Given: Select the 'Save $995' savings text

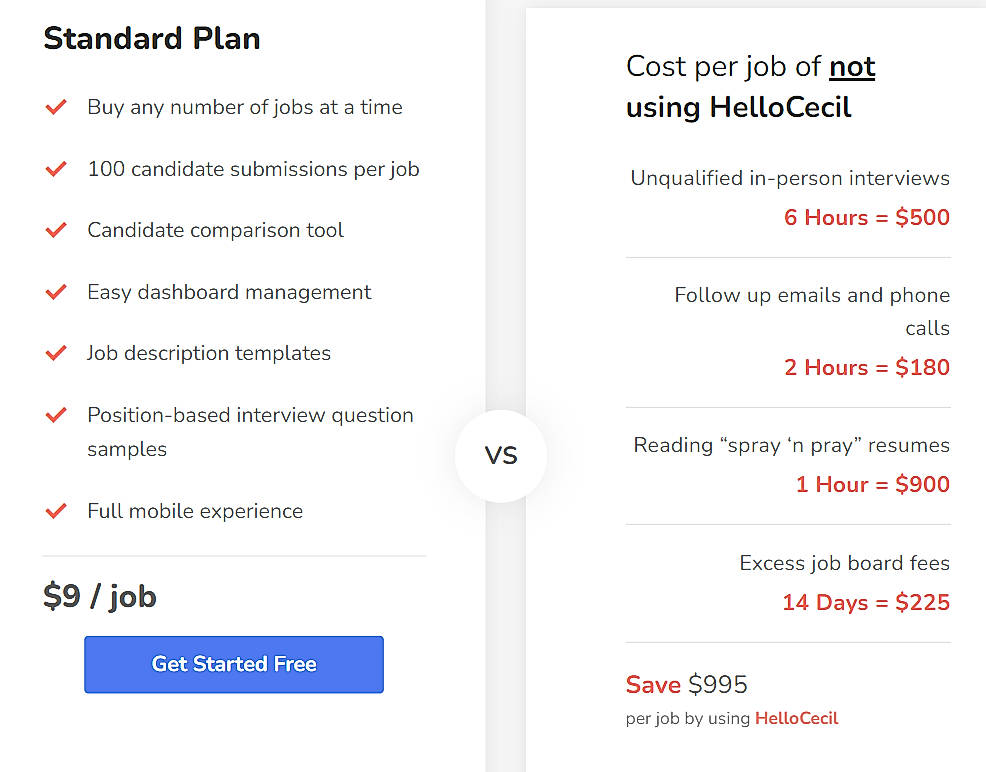Looking at the screenshot, I should point(686,684).
